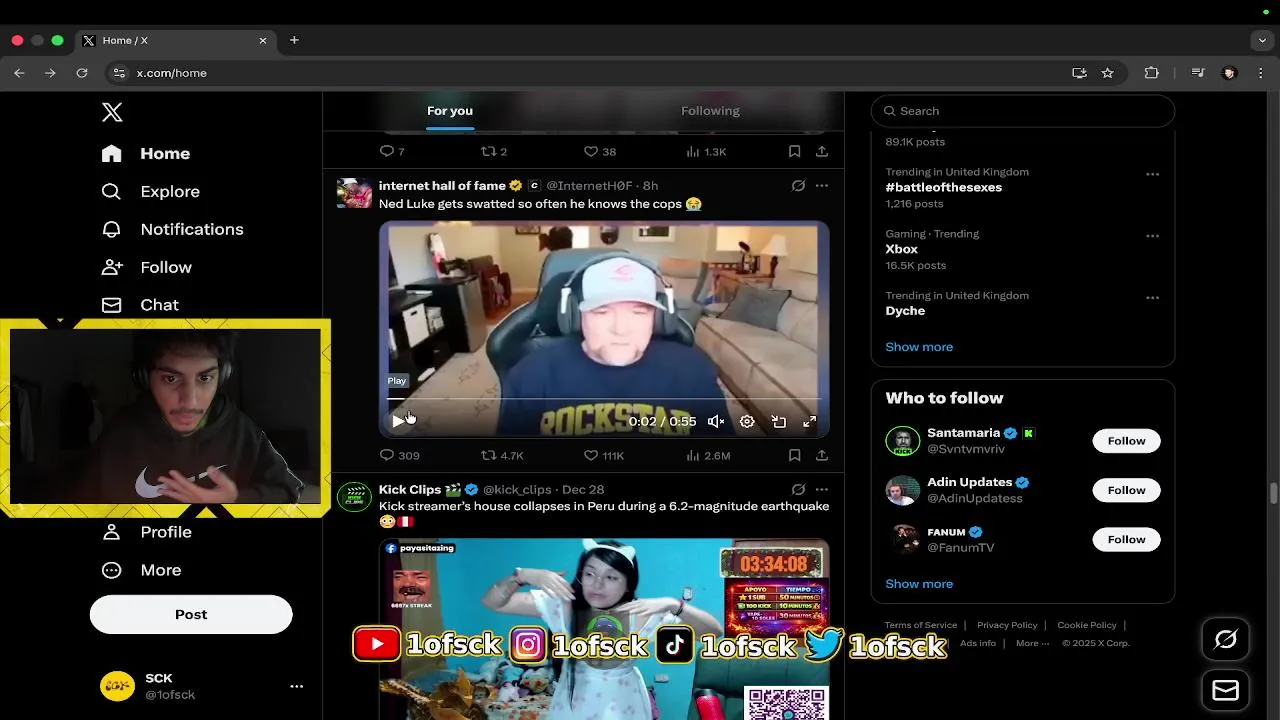The width and height of the screenshot is (1280, 720).
Task: Enter fullscreen for the video
Action: pos(810,421)
